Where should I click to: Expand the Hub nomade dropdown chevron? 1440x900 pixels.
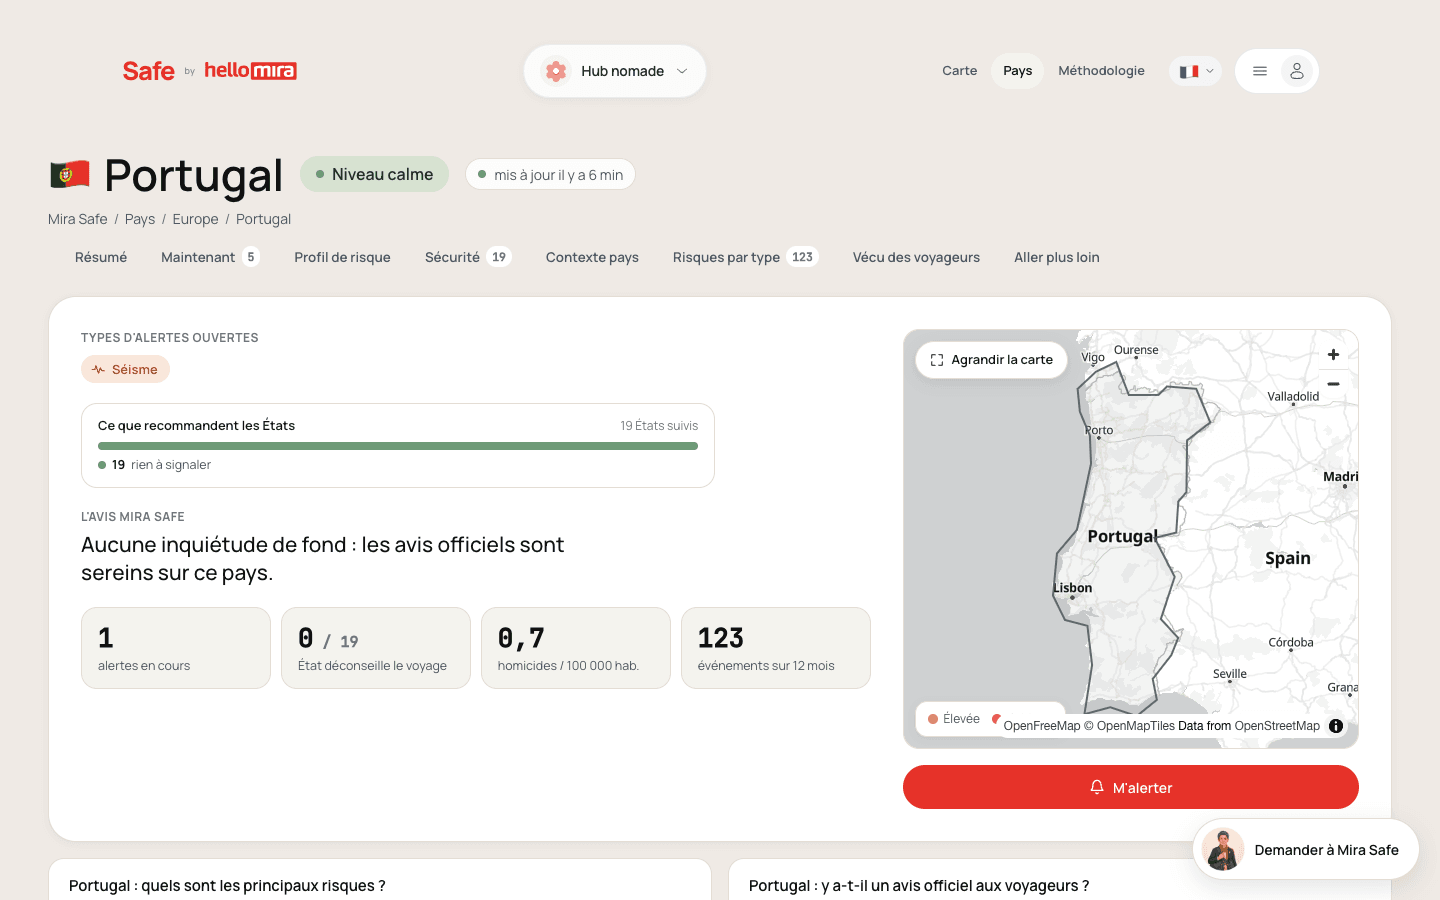click(682, 71)
